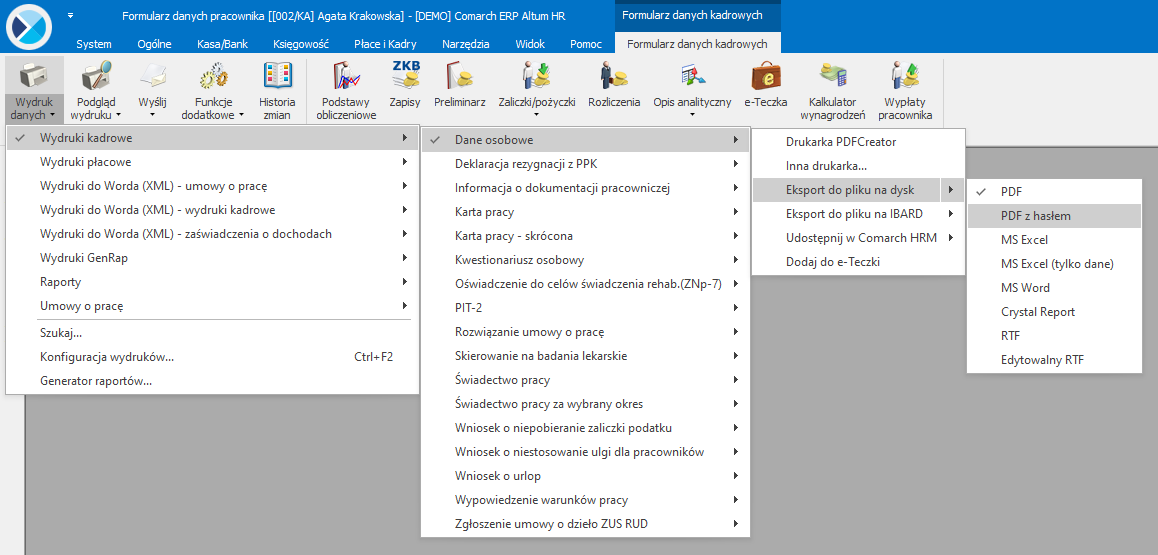The width and height of the screenshot is (1158, 555).
Task: Open the PIT-2 submenu
Action: [586, 308]
